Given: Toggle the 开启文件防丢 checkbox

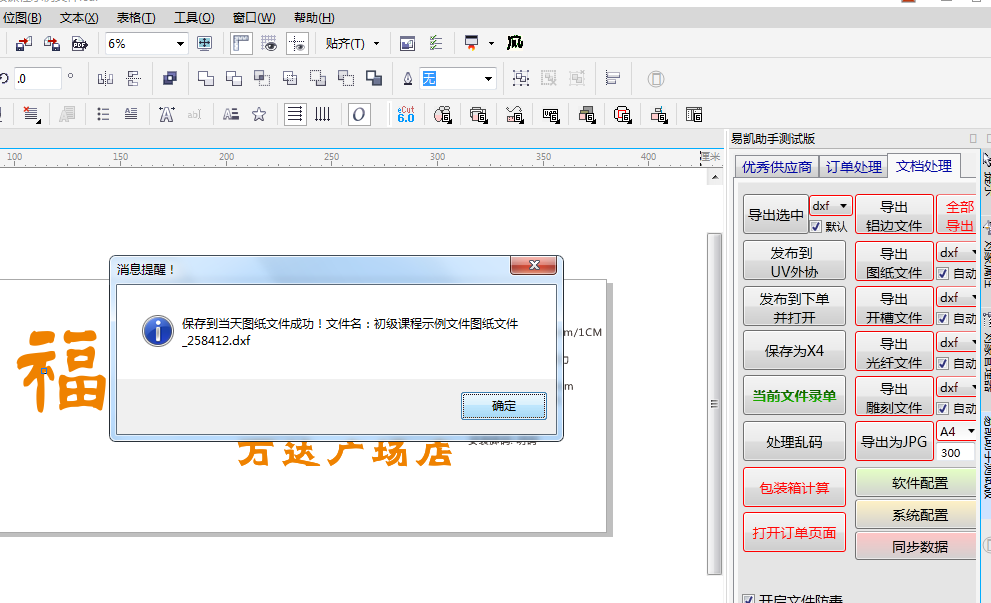Looking at the screenshot, I should [749, 599].
